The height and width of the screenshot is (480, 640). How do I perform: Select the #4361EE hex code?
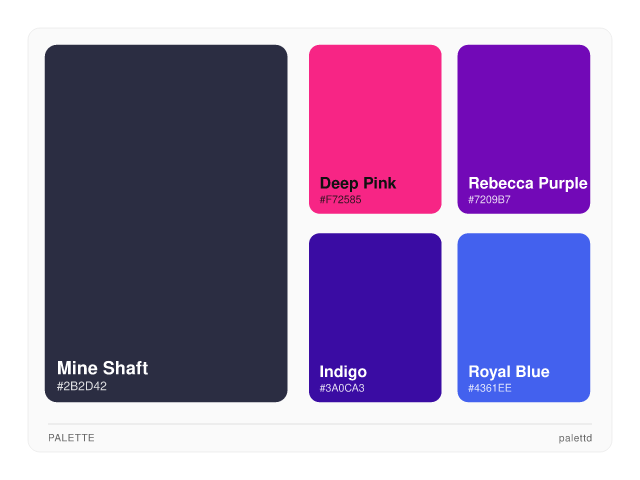coord(490,388)
